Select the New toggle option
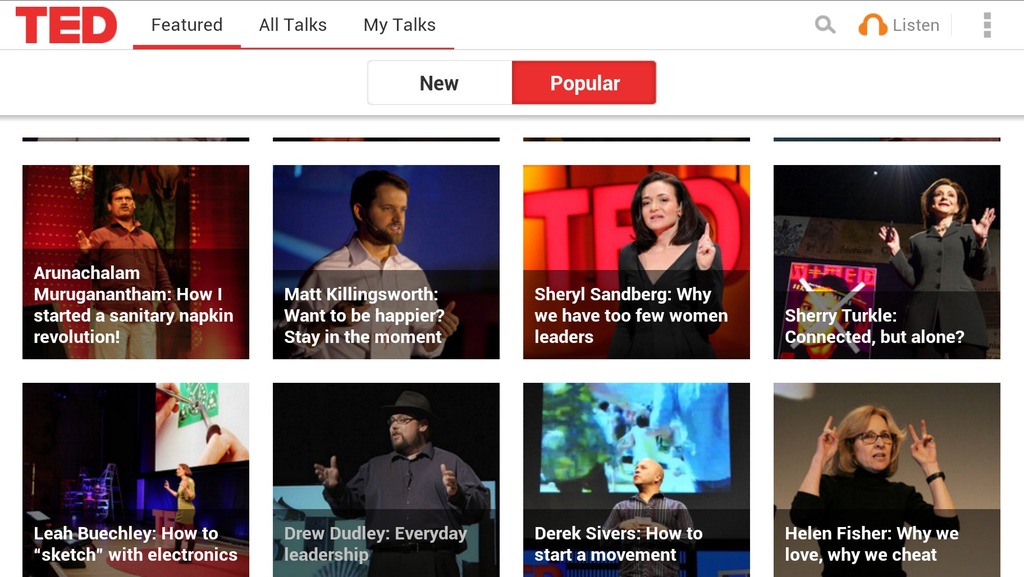Screen dimensions: 1024x577 pos(440,83)
